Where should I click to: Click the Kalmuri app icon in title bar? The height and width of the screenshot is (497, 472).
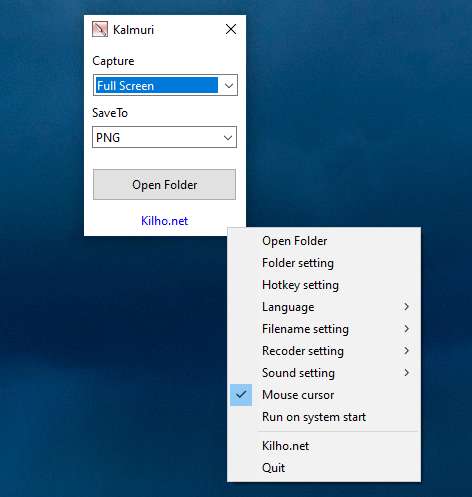(100, 29)
